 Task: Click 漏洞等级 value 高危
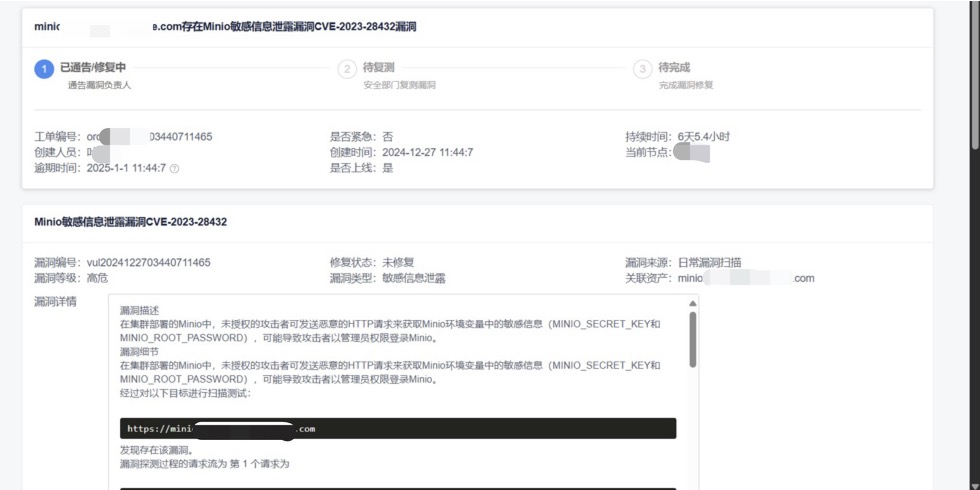pyautogui.click(x=97, y=279)
